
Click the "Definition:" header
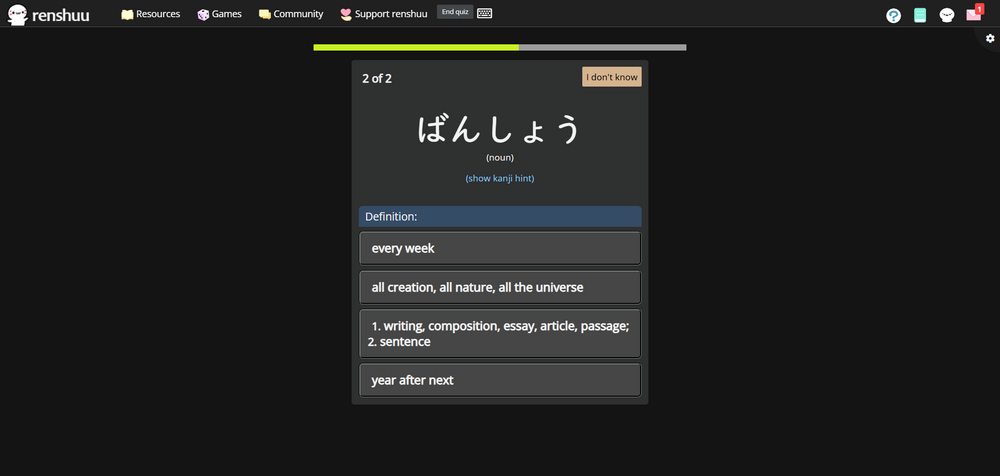[x=500, y=216]
